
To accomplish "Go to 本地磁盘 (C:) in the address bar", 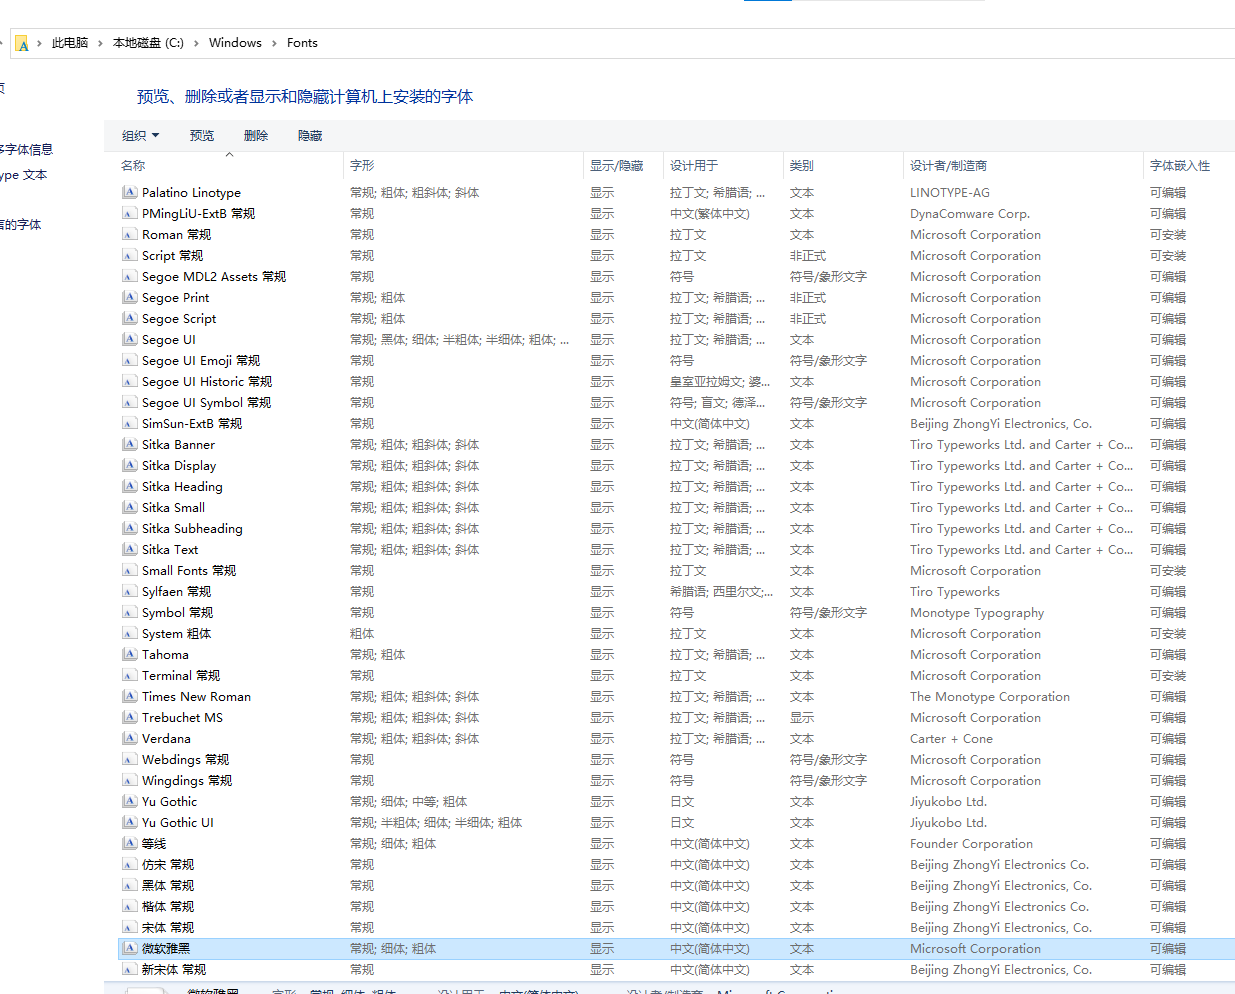I will 148,43.
